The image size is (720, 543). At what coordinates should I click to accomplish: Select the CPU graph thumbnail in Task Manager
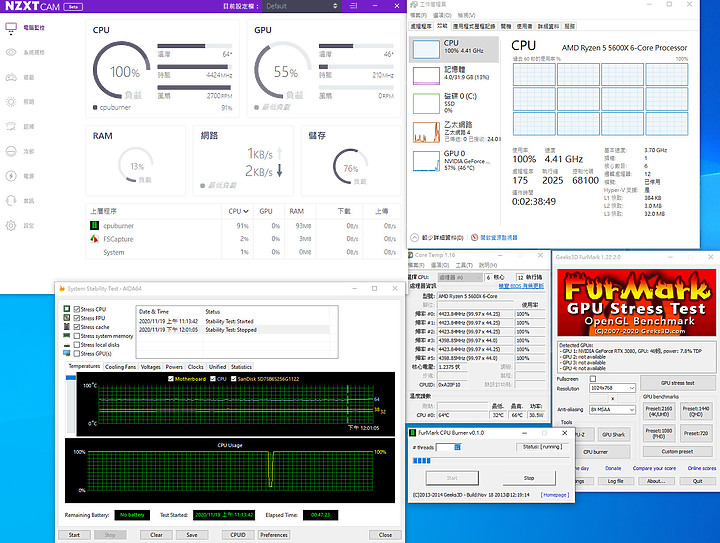coord(427,49)
